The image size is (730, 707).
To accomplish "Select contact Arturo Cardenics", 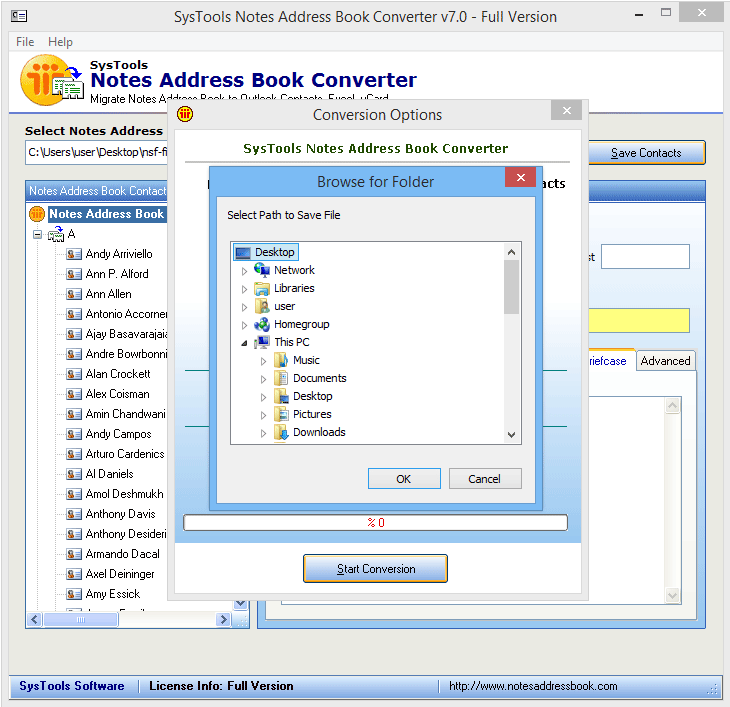I will pos(125,454).
